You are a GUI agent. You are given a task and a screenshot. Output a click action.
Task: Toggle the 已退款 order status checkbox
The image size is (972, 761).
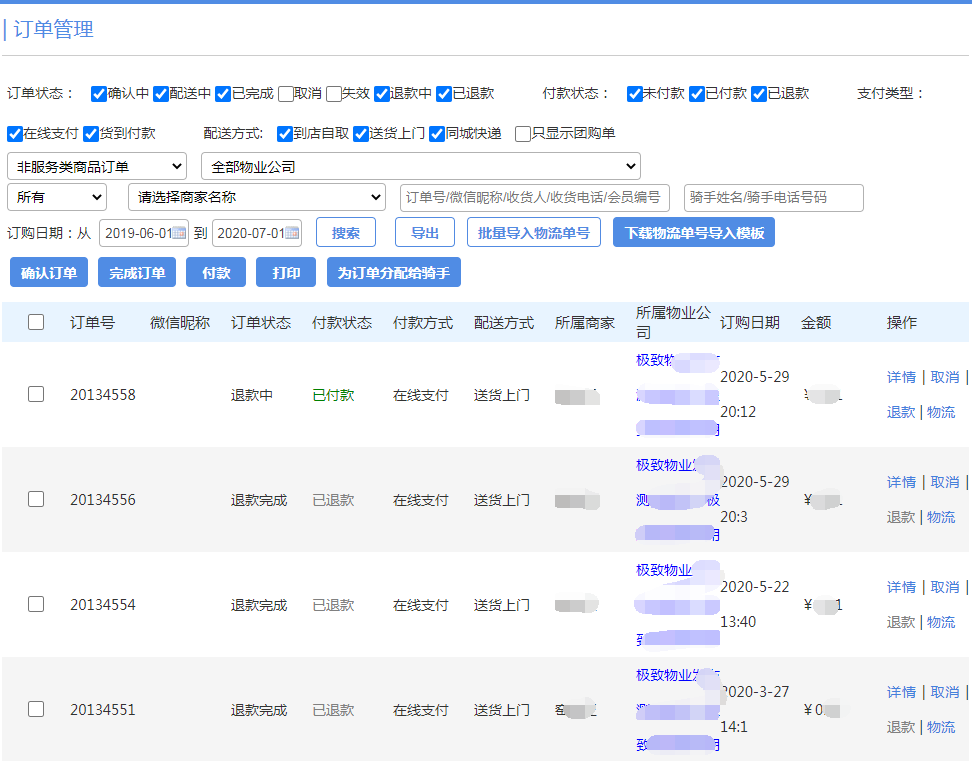click(x=444, y=94)
